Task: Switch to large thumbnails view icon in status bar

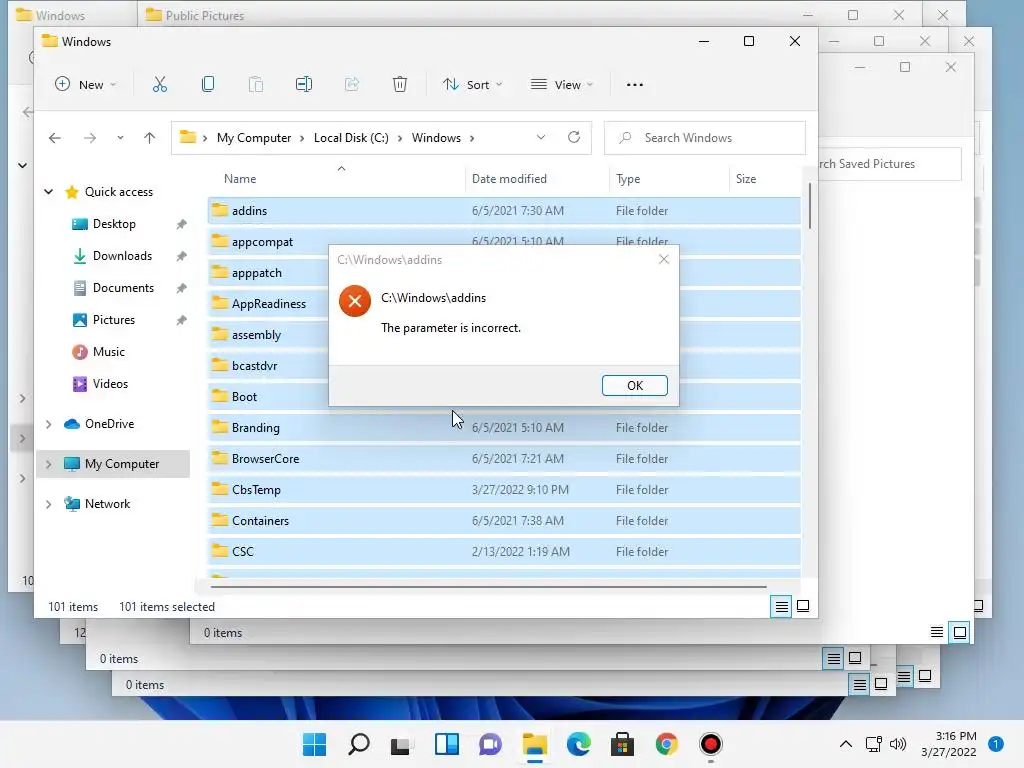Action: coord(803,607)
